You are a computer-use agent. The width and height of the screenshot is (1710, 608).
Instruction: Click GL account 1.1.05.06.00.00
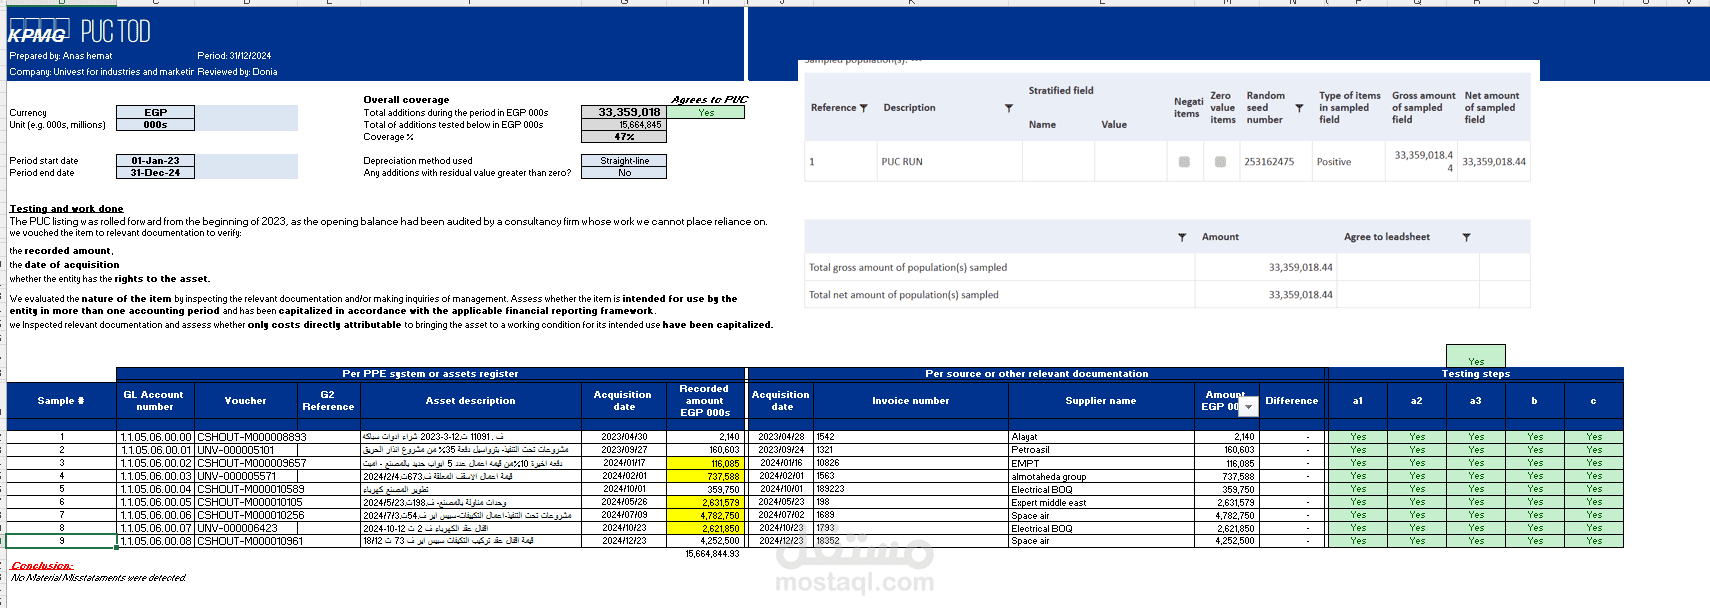[155, 437]
